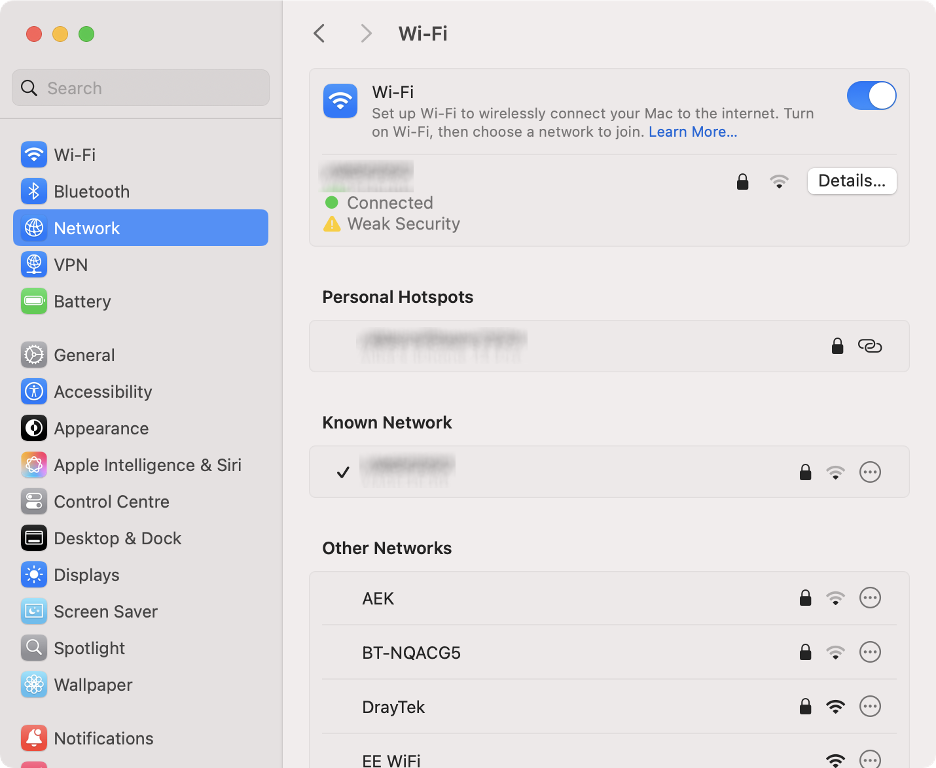Select the Battery icon in the sidebar

[x=33, y=301]
